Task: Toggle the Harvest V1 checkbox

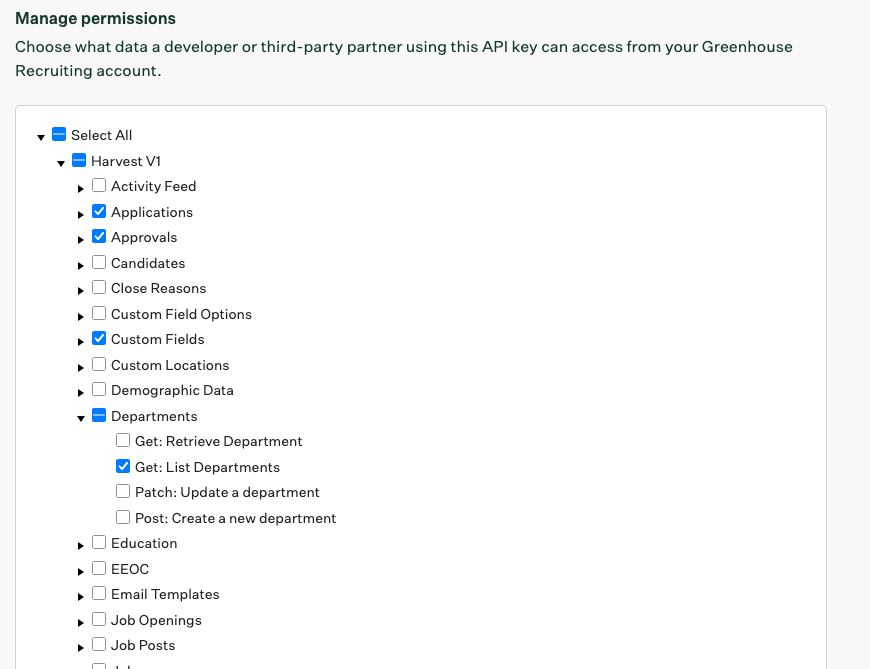Action: (79, 161)
